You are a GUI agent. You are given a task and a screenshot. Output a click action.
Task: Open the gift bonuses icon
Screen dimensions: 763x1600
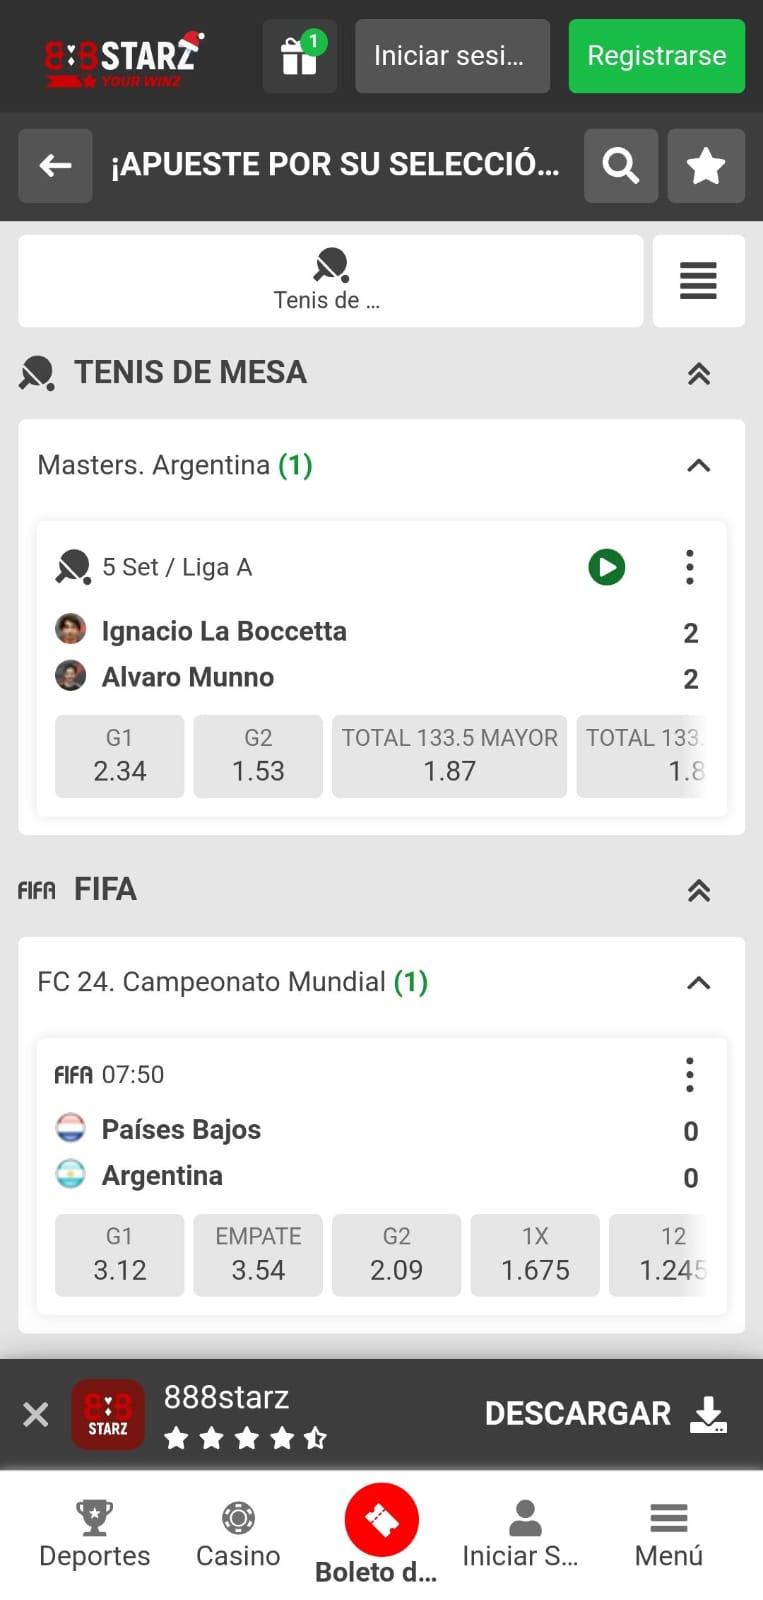[x=299, y=56]
